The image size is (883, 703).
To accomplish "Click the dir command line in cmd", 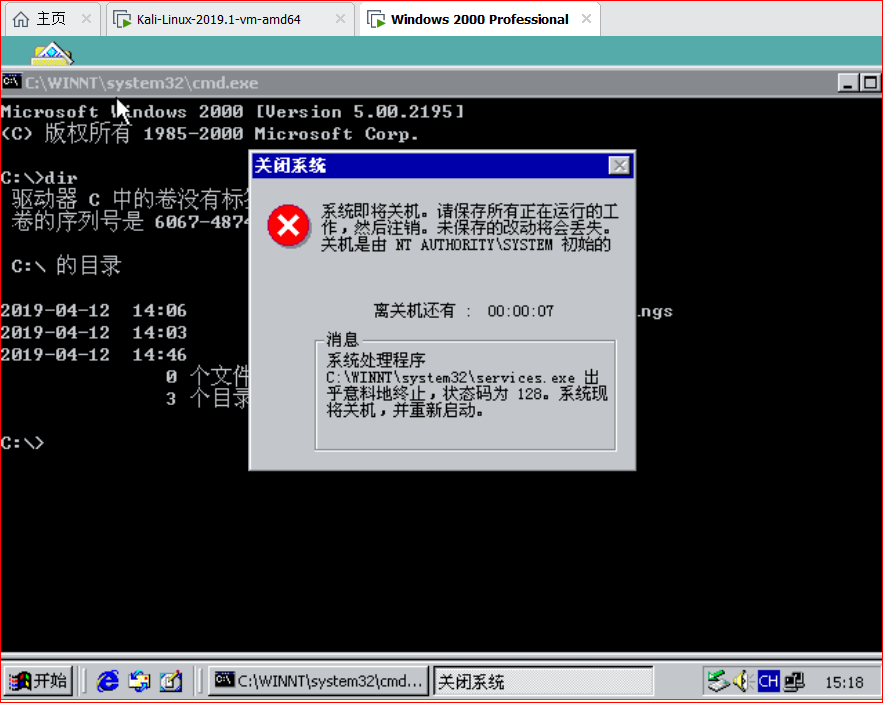I will [x=39, y=178].
